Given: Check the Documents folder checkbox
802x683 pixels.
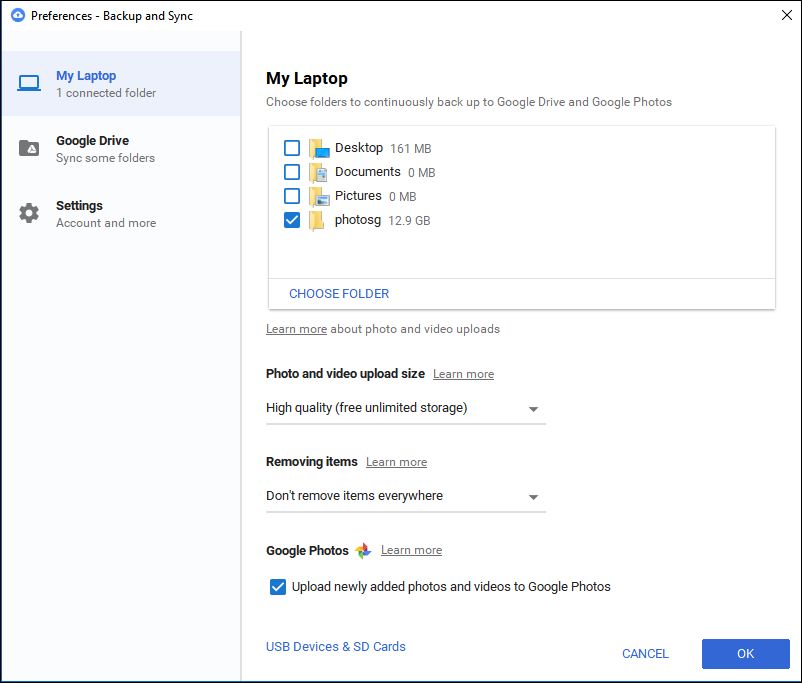Looking at the screenshot, I should point(292,172).
